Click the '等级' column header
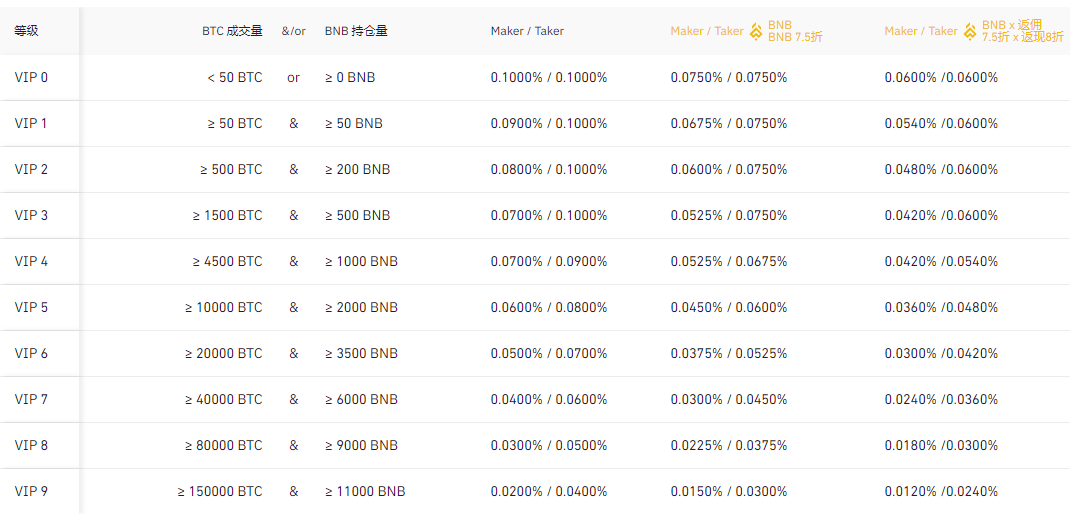The width and height of the screenshot is (1070, 514). pyautogui.click(x=27, y=31)
